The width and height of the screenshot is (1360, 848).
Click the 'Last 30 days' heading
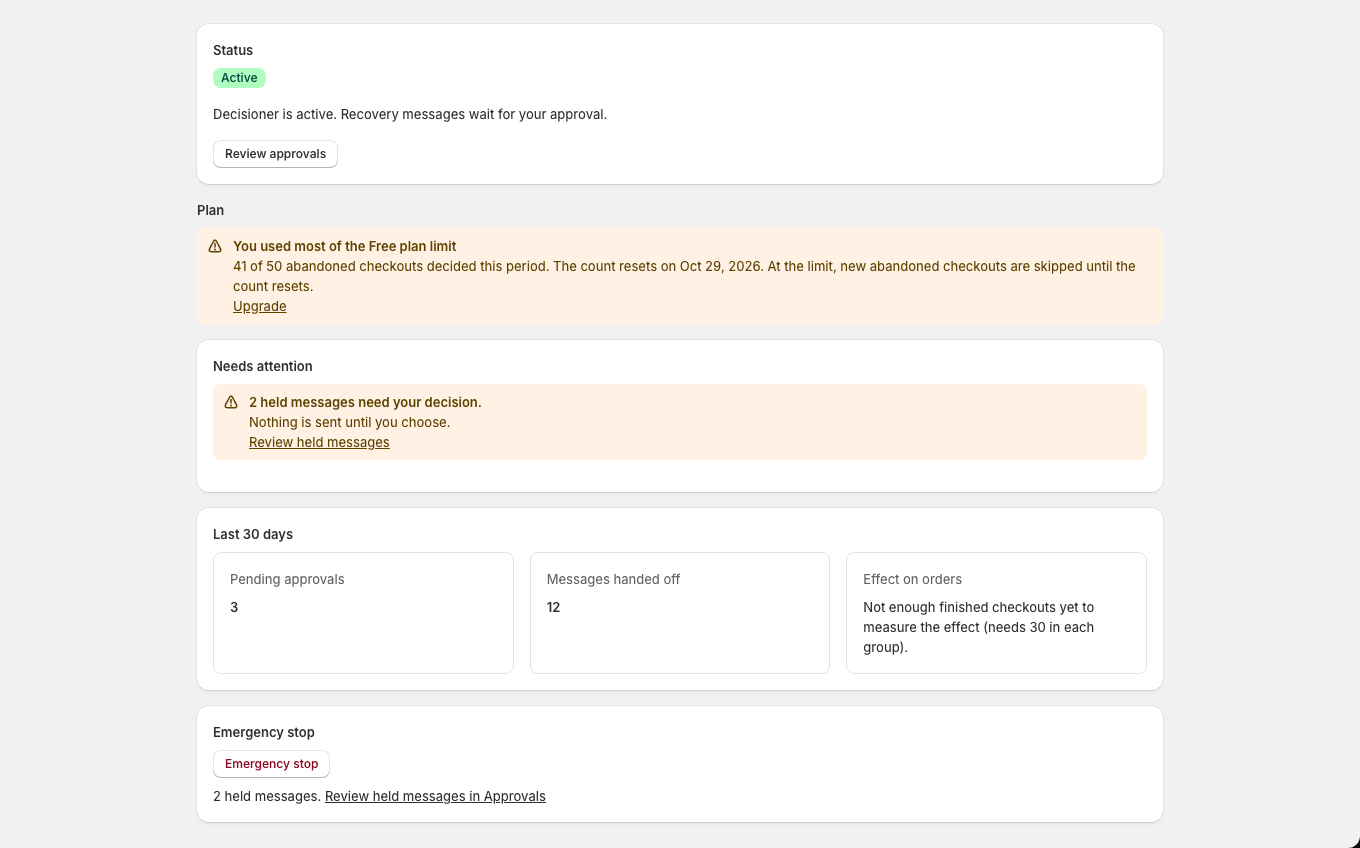pos(253,534)
